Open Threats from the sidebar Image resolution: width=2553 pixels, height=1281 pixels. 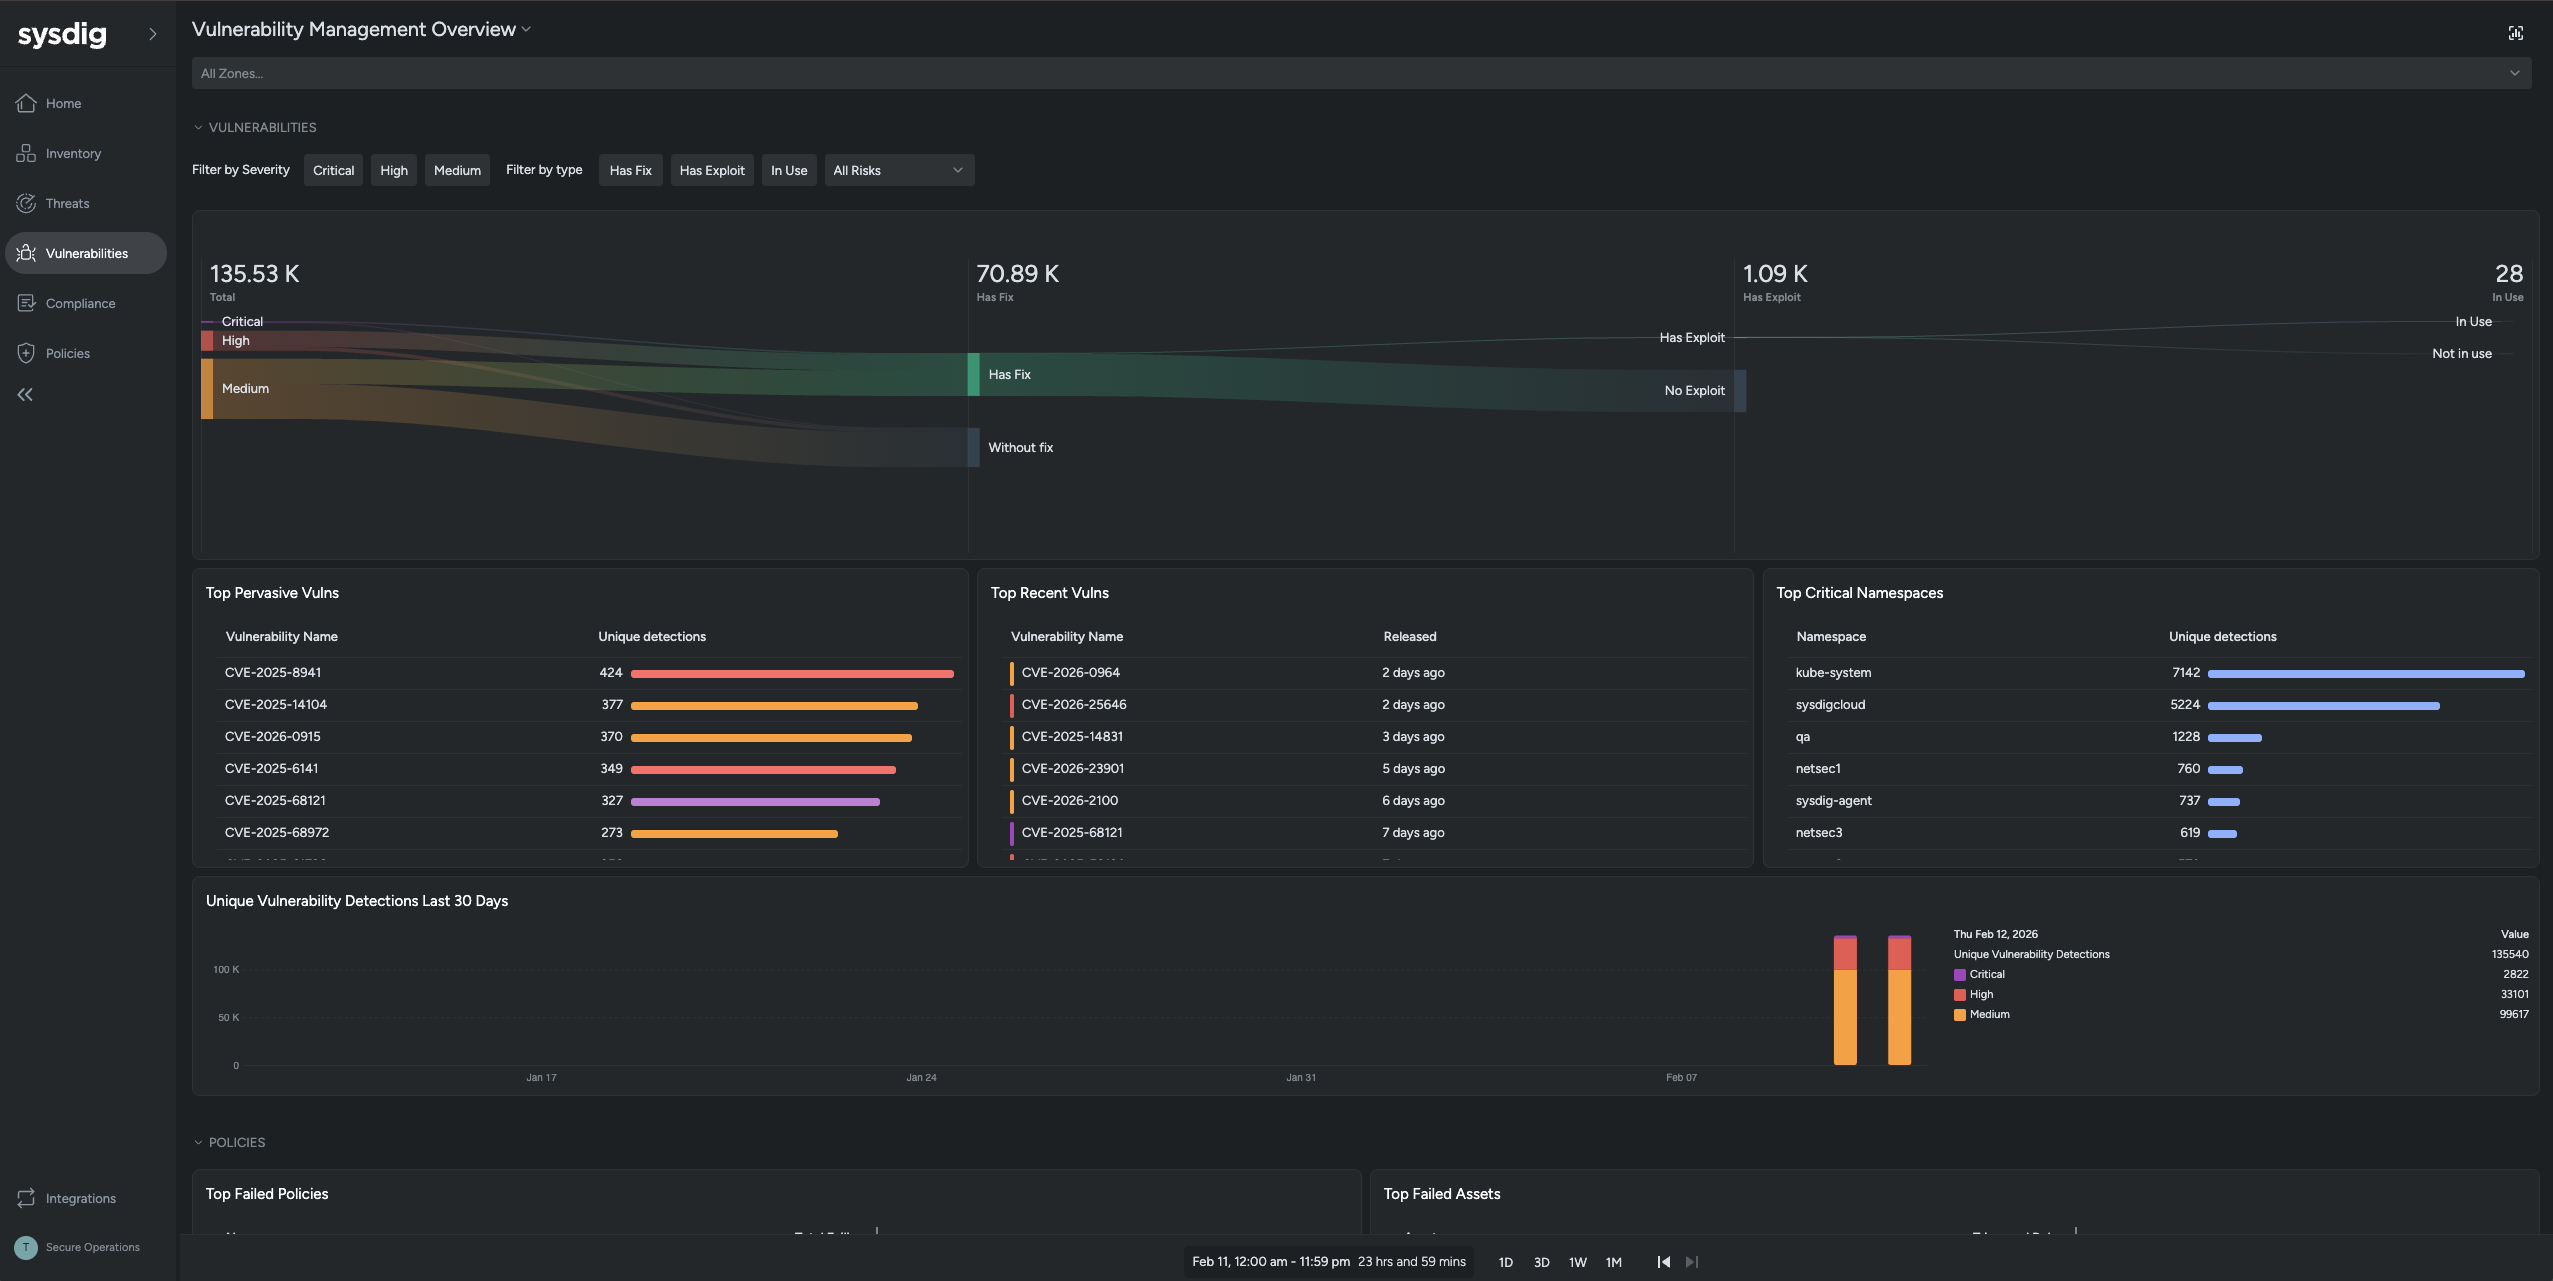coord(27,203)
